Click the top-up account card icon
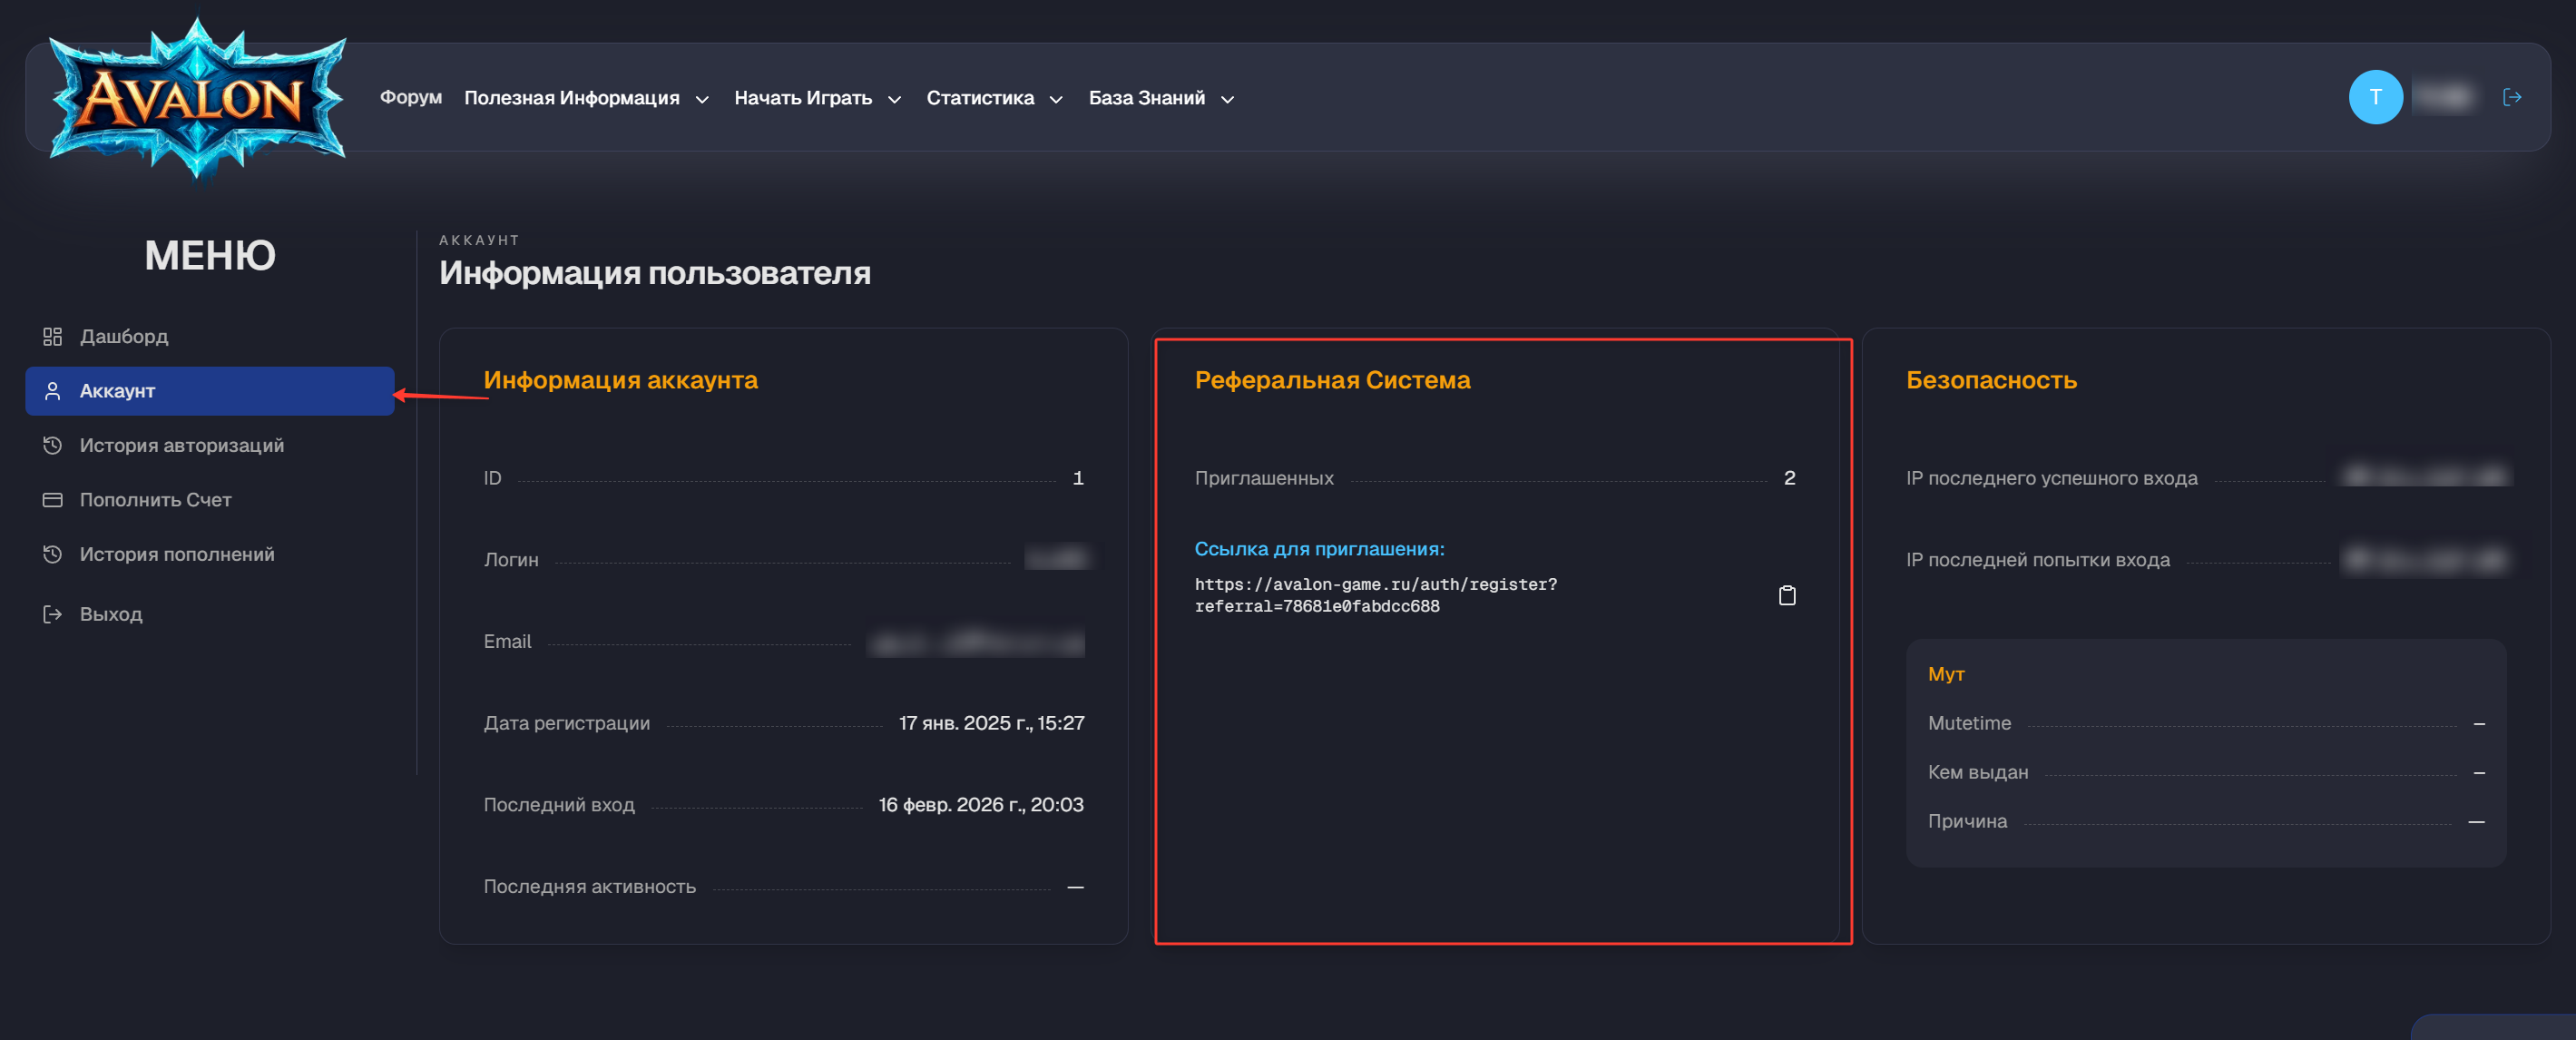 pos(52,500)
